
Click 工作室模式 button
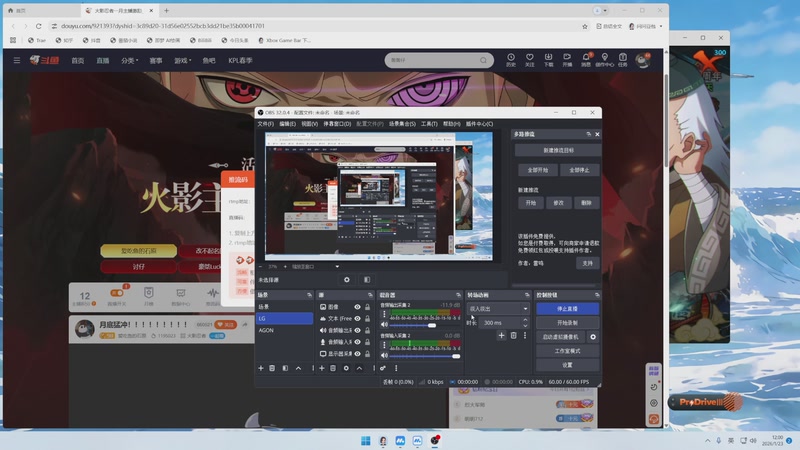[567, 351]
